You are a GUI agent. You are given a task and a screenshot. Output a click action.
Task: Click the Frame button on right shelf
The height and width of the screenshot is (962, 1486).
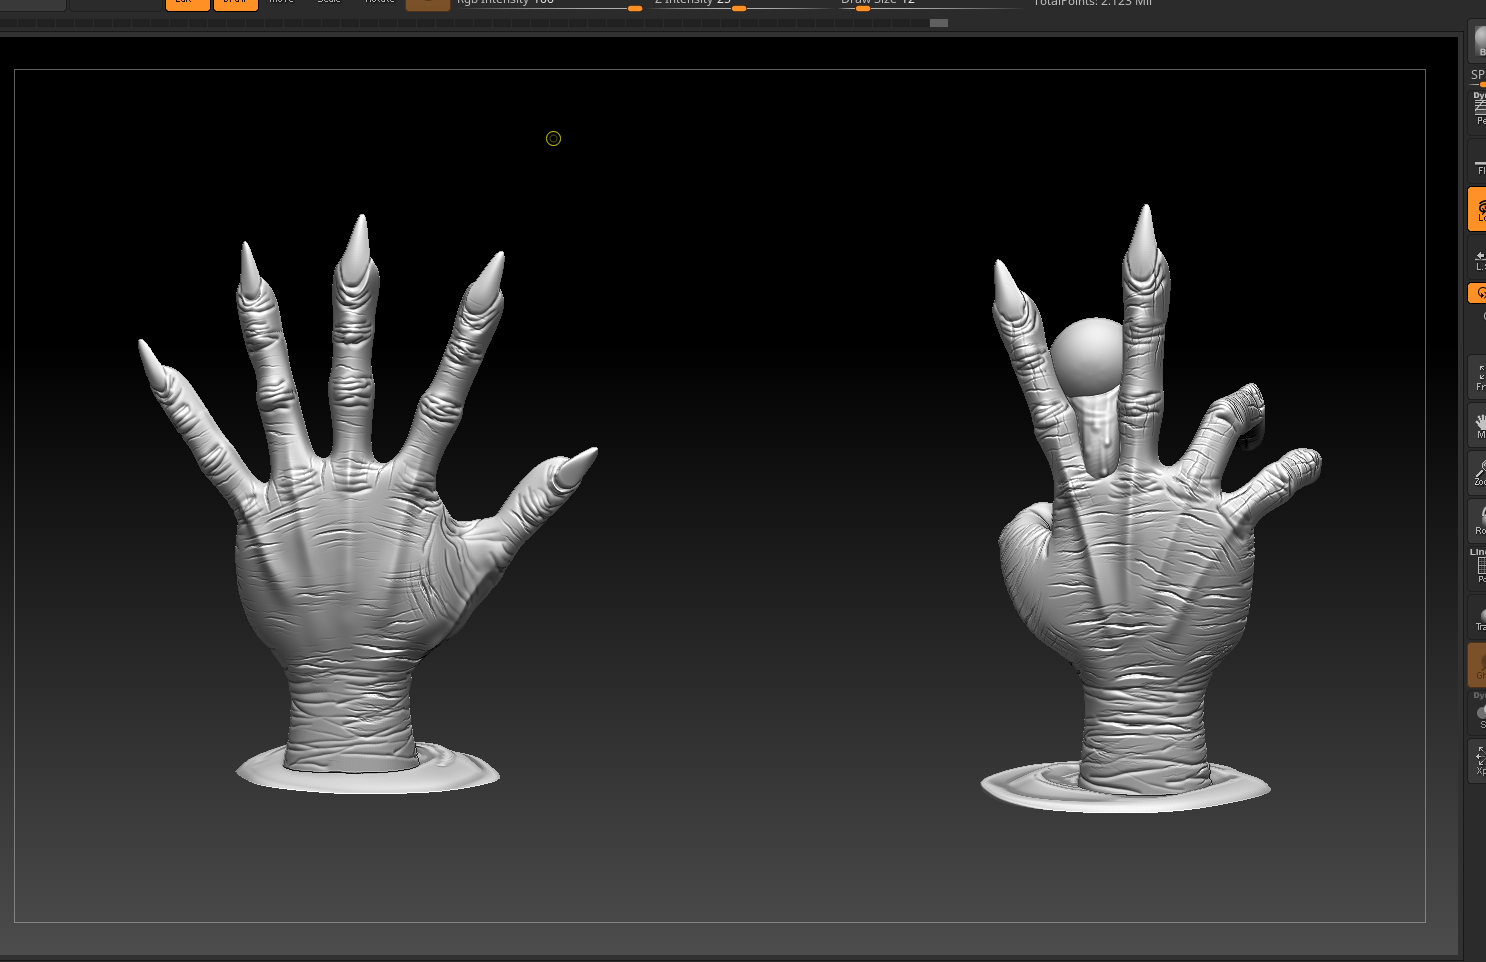tap(1479, 377)
